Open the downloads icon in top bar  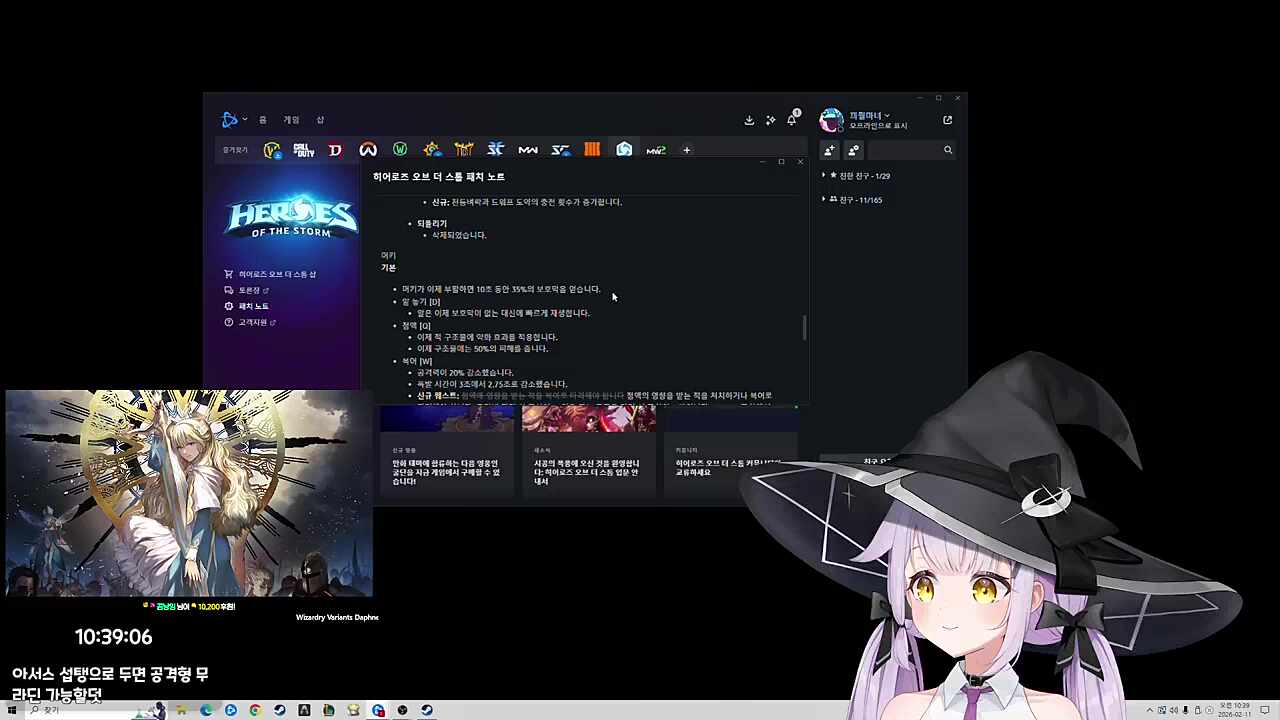coord(749,120)
